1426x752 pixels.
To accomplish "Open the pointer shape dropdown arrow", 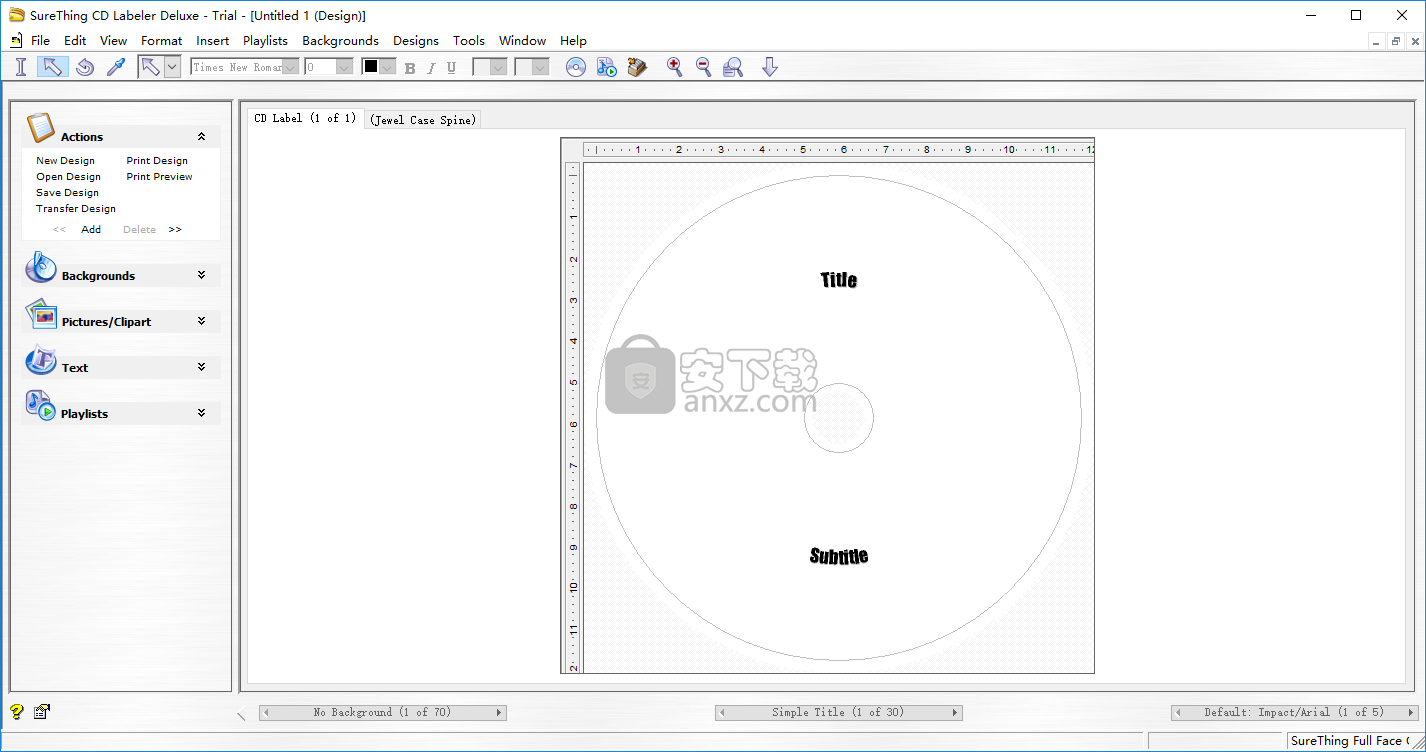I will click(x=172, y=67).
